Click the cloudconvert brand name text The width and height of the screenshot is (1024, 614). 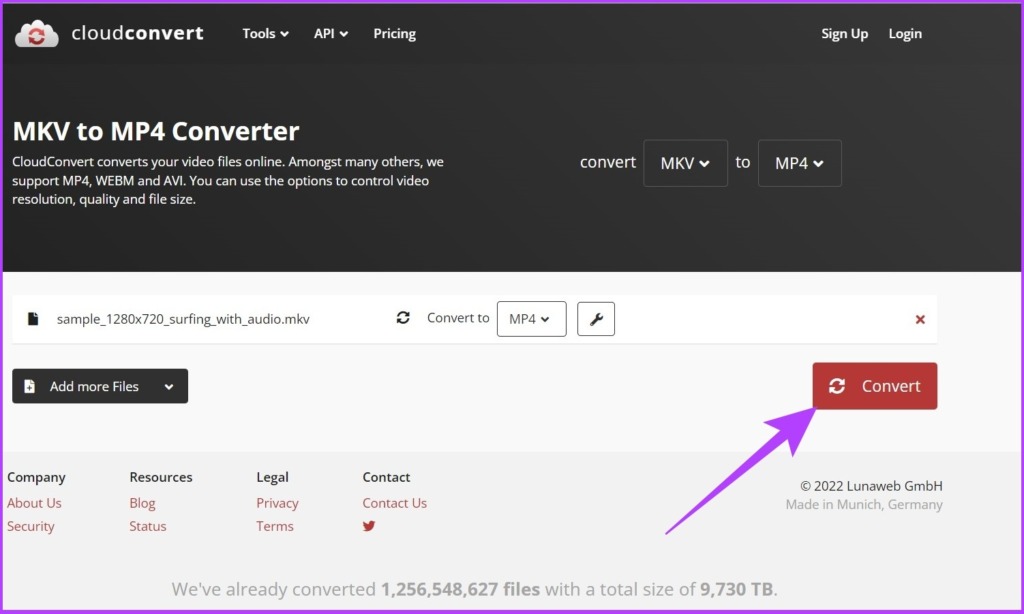[138, 33]
